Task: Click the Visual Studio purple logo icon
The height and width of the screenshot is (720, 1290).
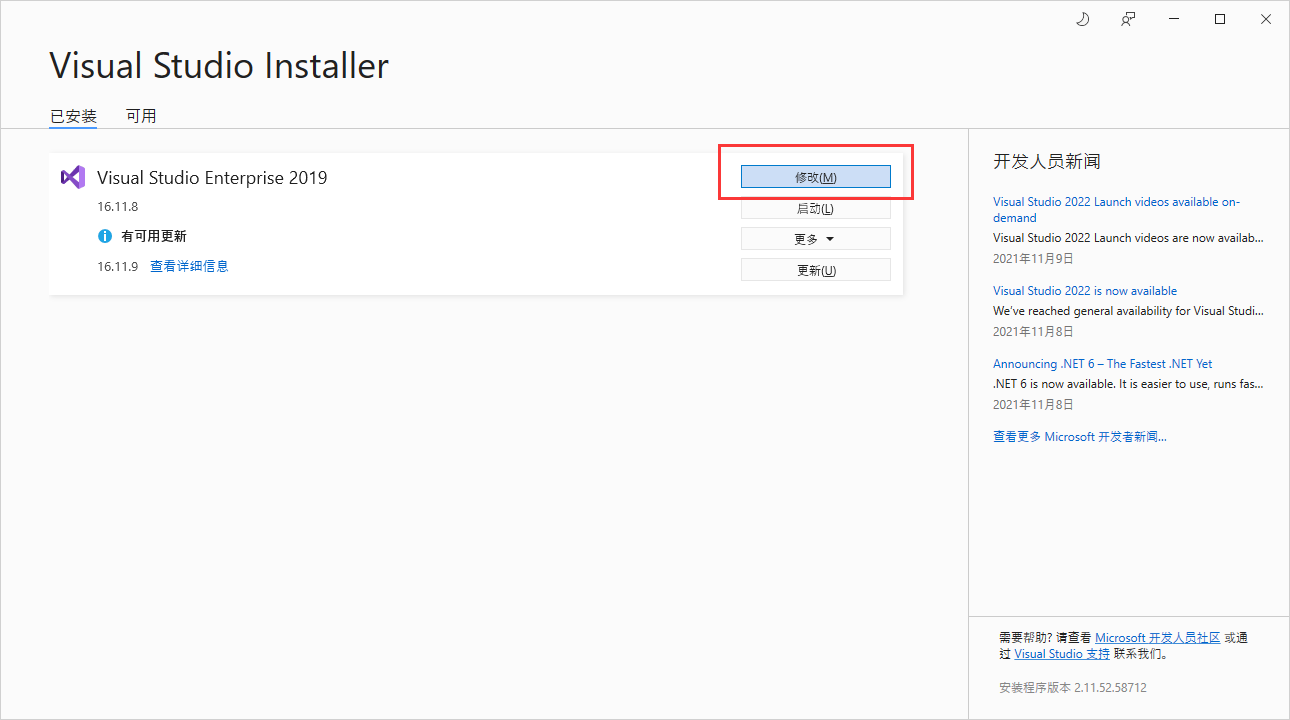Action: point(72,177)
